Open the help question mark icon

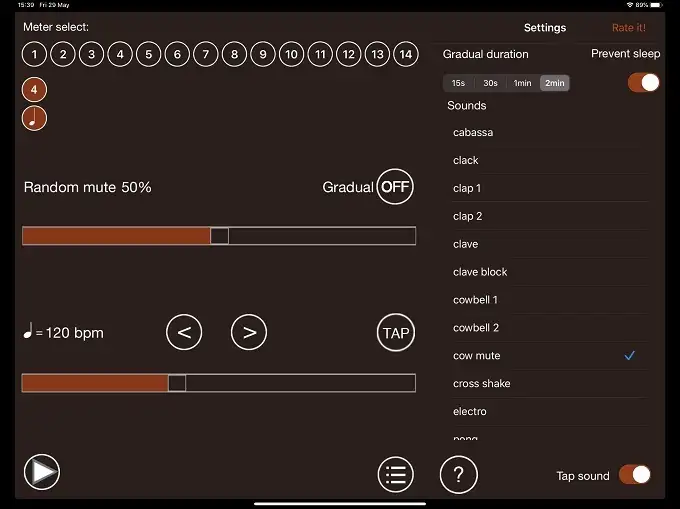coord(458,475)
